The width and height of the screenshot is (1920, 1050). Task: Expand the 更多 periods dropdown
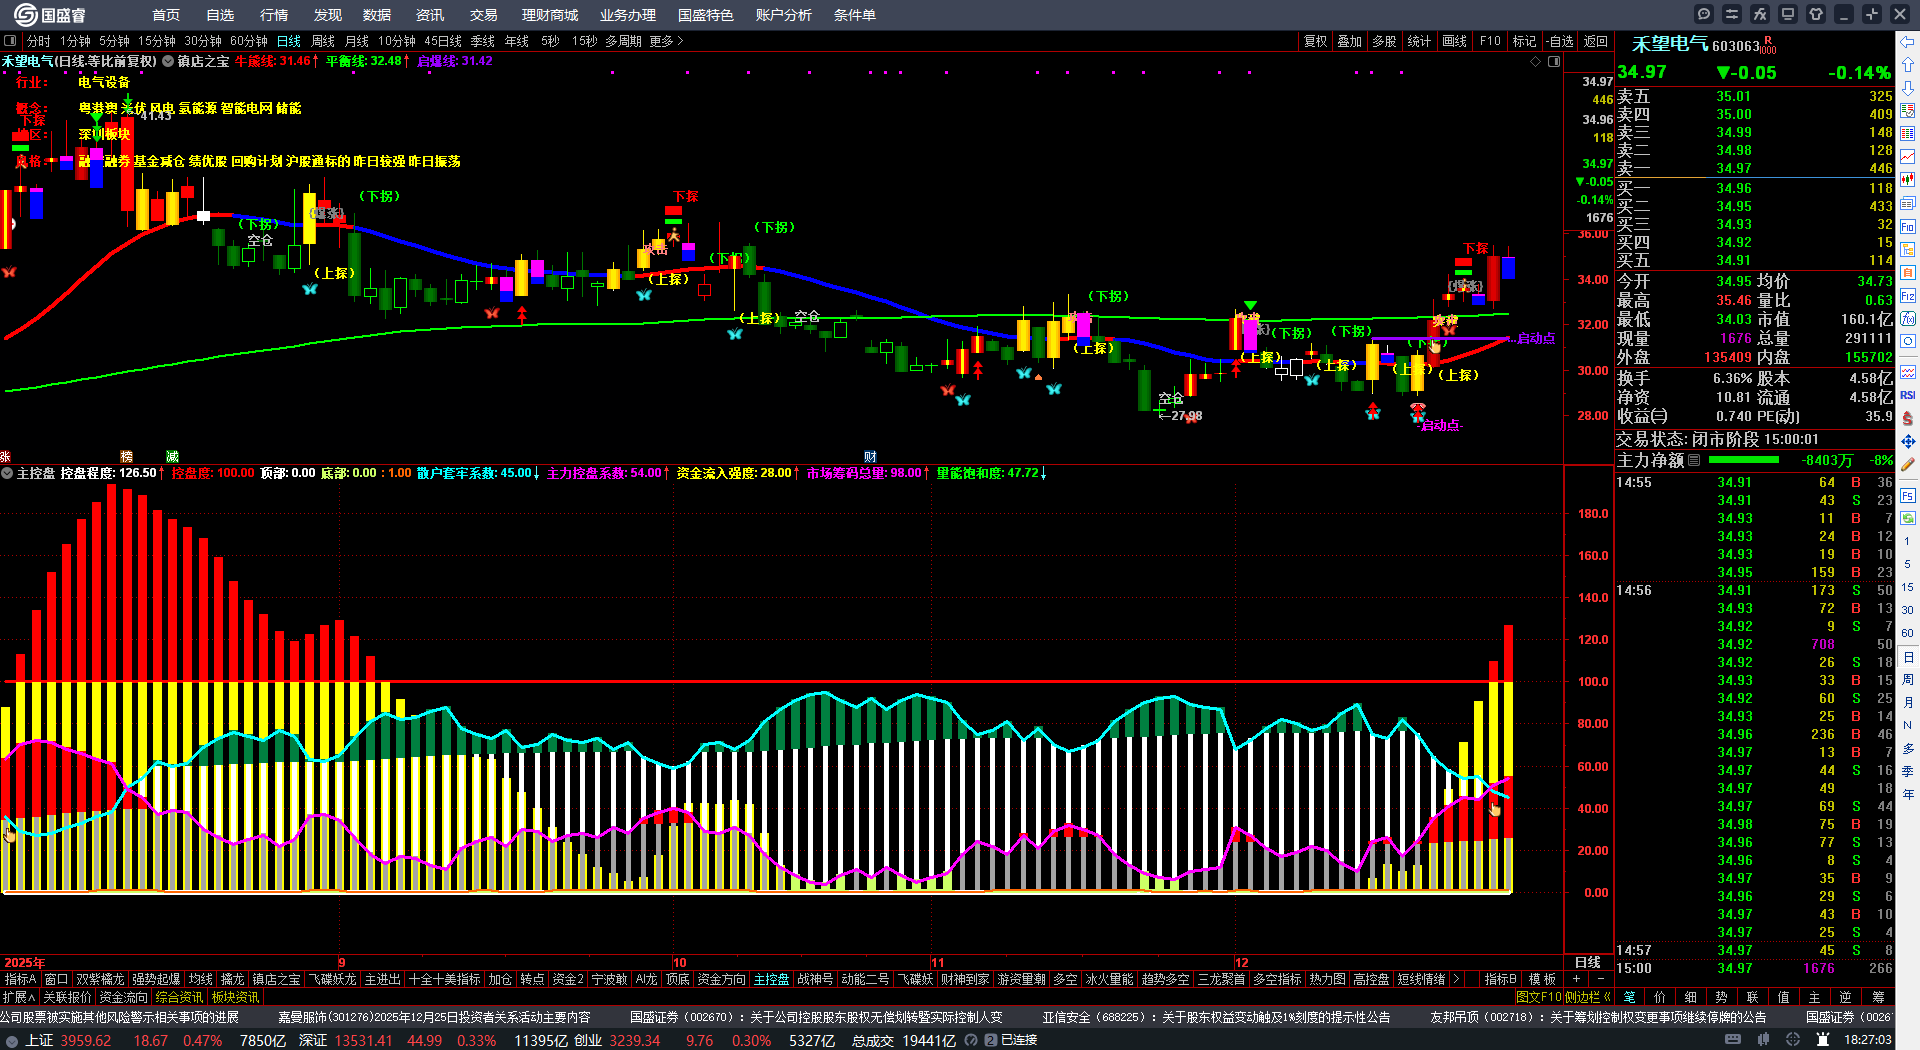(x=666, y=41)
